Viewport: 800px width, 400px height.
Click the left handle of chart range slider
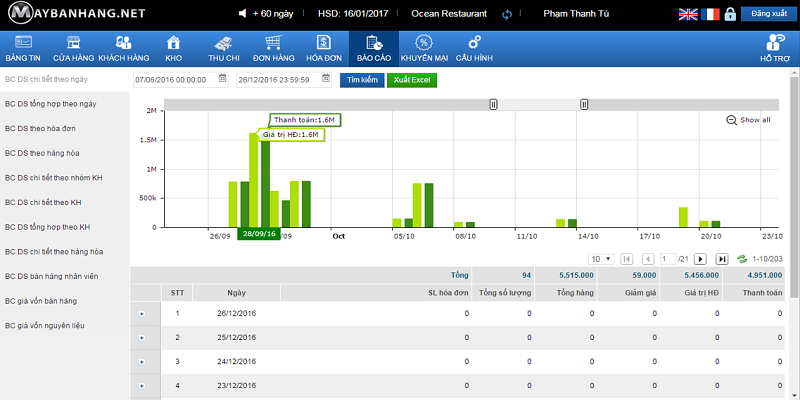(x=493, y=105)
